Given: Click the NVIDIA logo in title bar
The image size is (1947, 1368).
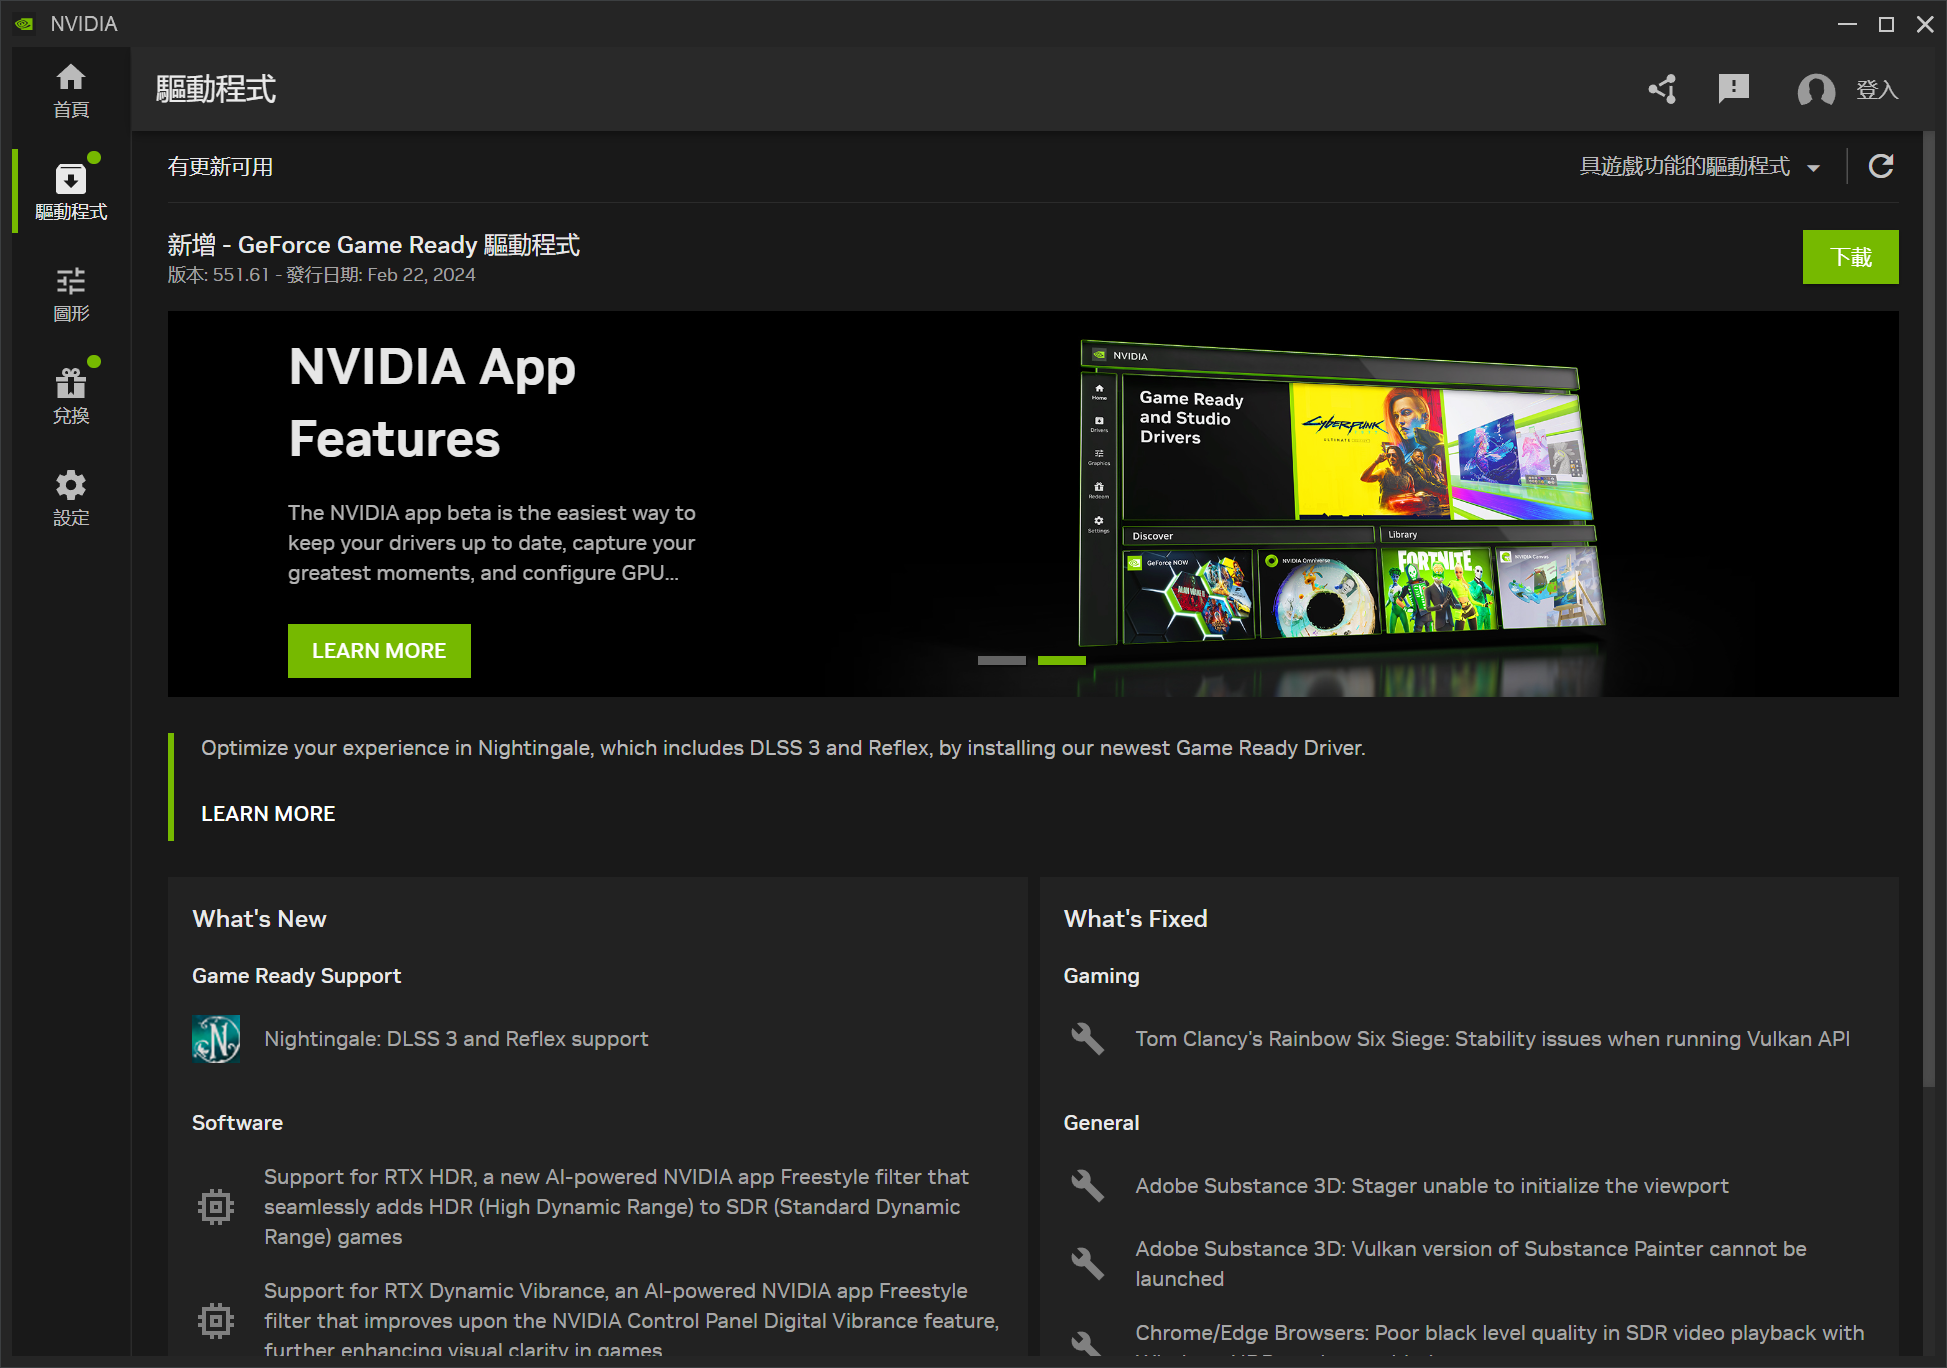Looking at the screenshot, I should tap(24, 23).
